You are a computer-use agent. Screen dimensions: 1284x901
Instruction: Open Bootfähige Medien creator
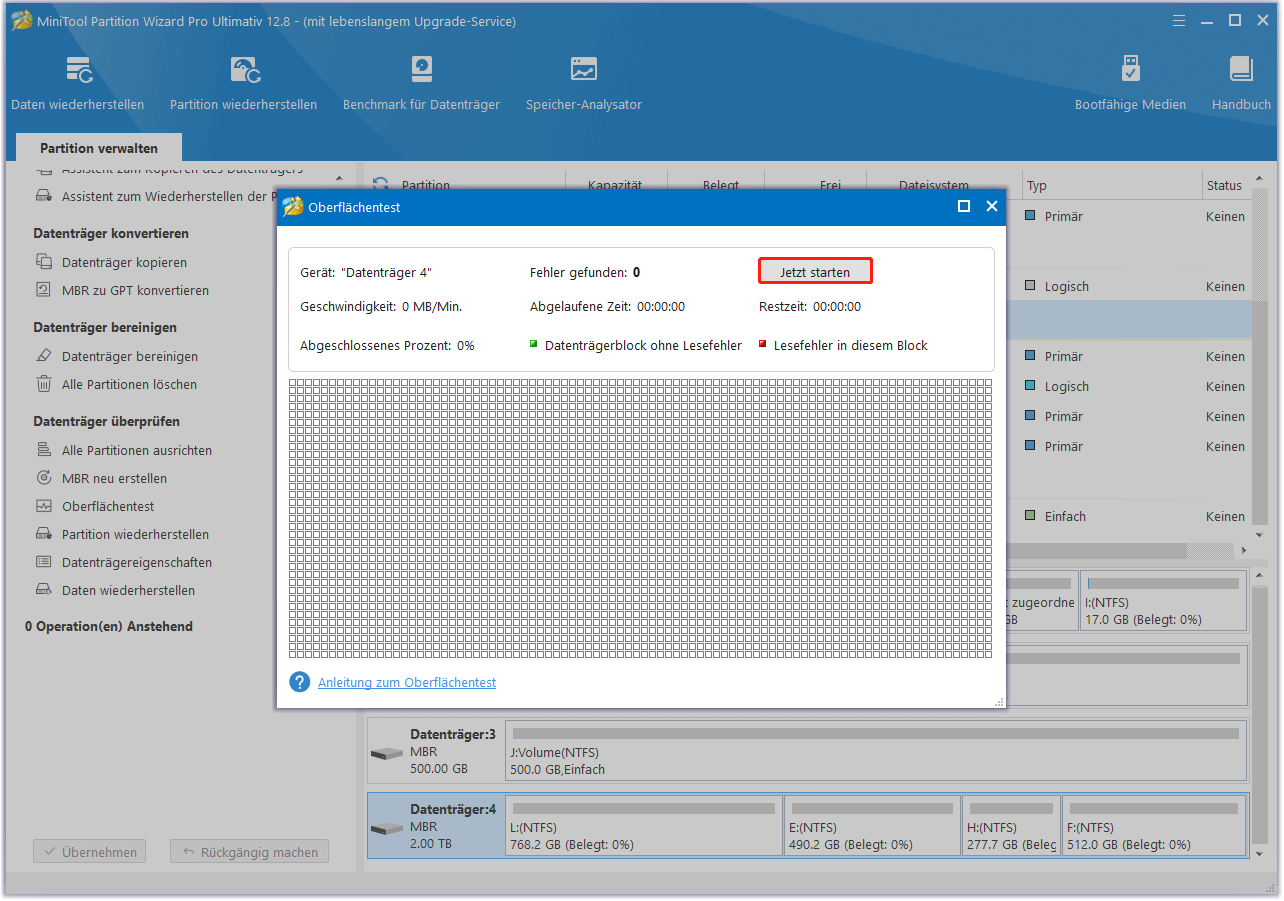point(1130,84)
